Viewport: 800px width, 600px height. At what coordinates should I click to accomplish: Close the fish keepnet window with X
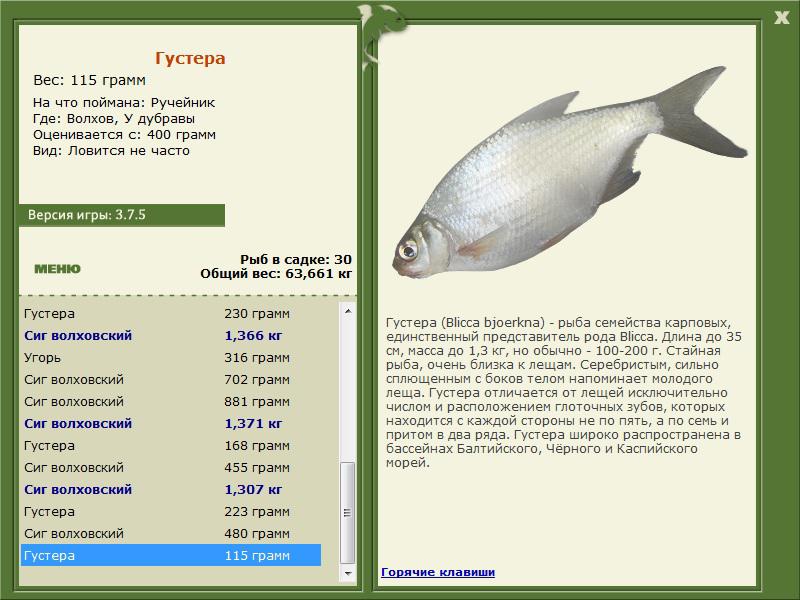(782, 18)
